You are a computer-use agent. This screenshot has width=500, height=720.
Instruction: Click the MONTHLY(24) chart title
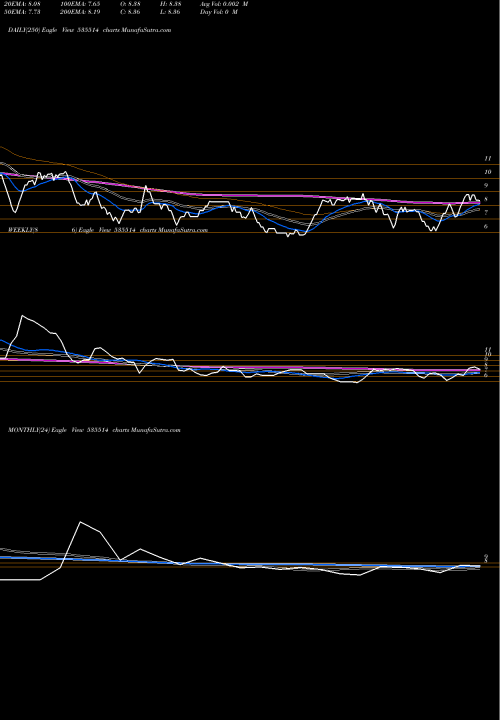[94, 430]
